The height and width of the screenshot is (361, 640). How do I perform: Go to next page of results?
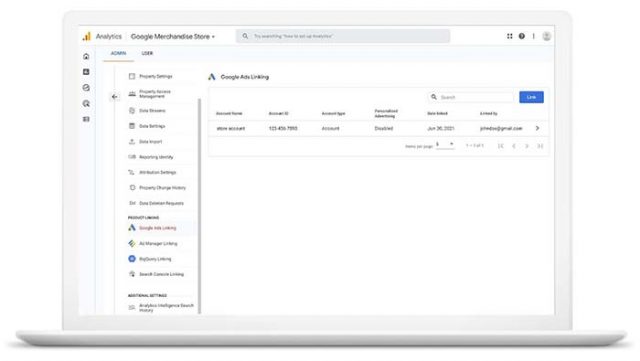coord(527,146)
